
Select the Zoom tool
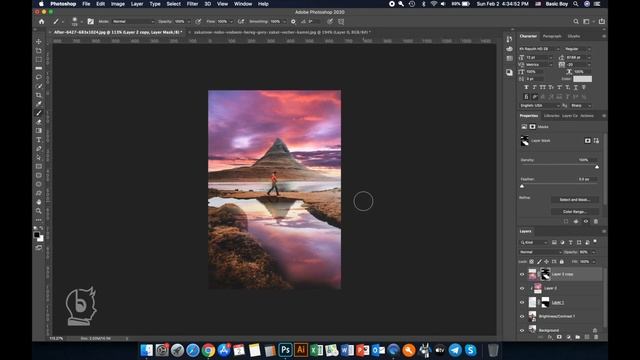click(39, 211)
